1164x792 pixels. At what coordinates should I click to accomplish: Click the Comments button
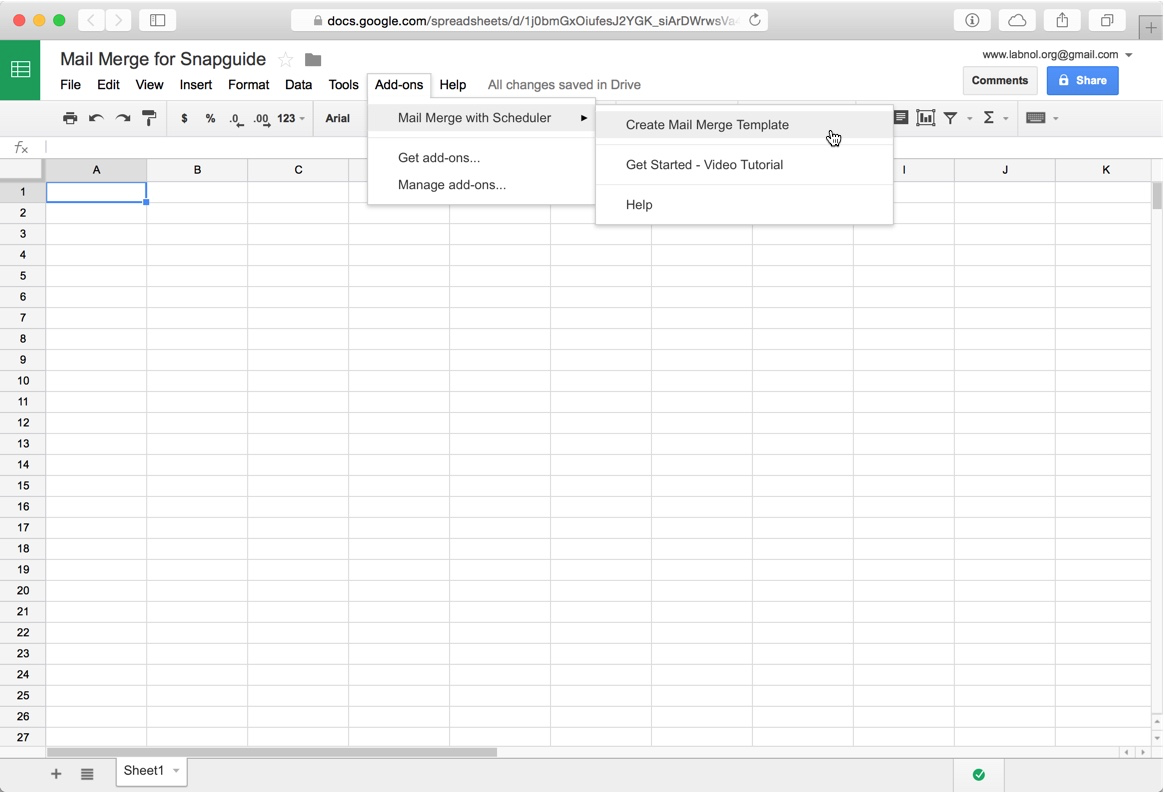(x=1000, y=80)
